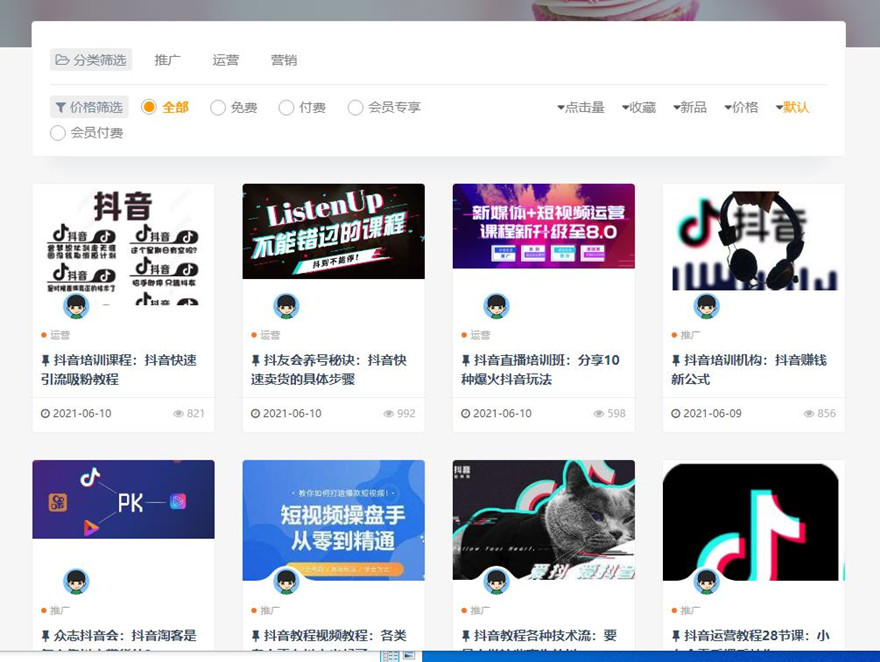Screen dimensions: 880x662
Task: Open article 抖音培训机构：抖音赚钱新公式
Action: (749, 370)
